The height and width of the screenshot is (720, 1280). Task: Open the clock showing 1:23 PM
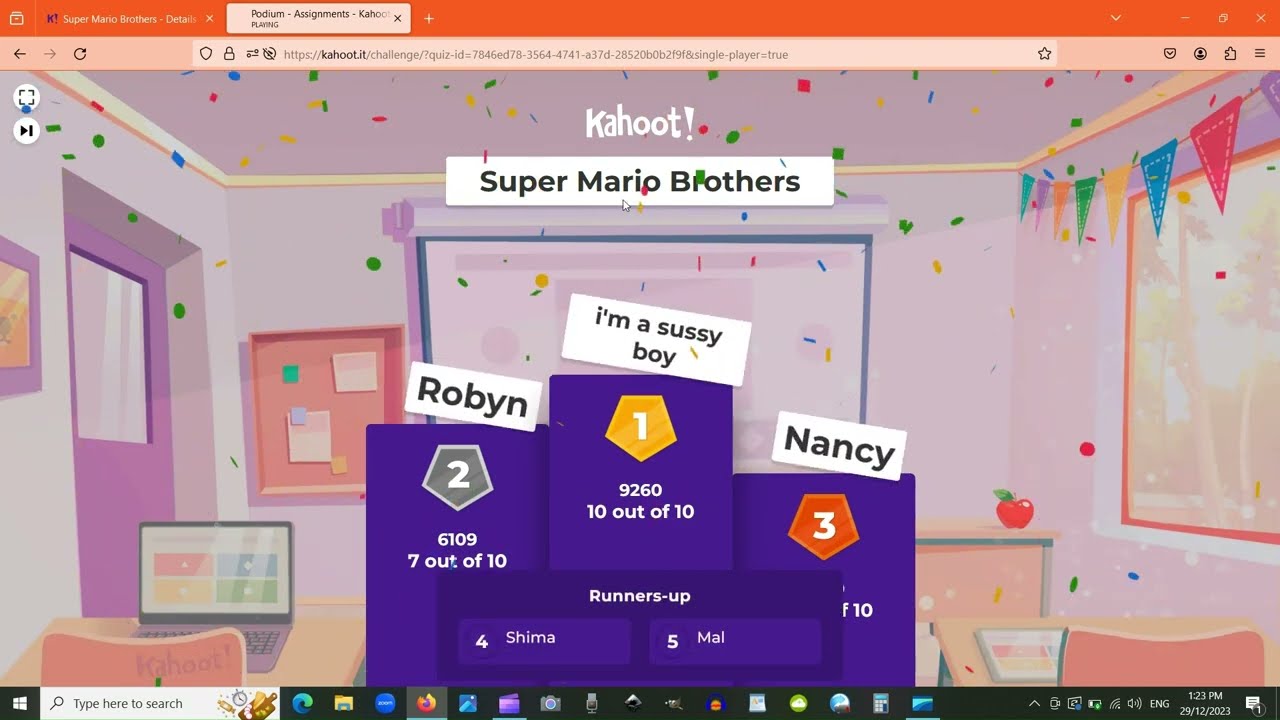coord(1205,703)
